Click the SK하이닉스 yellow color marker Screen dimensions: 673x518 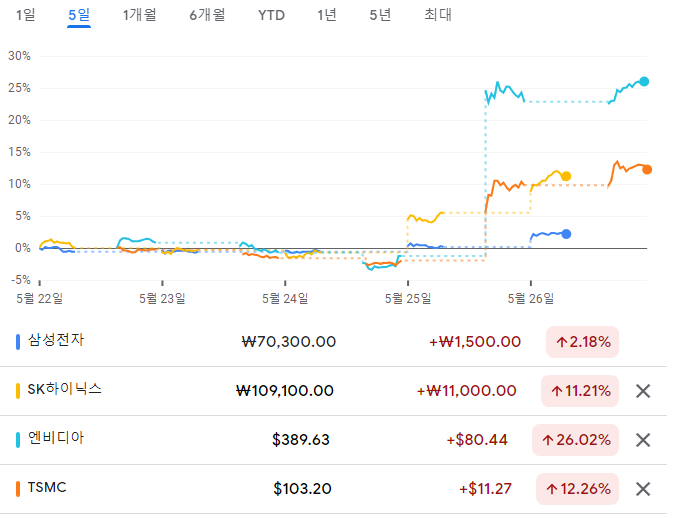[x=18, y=391]
